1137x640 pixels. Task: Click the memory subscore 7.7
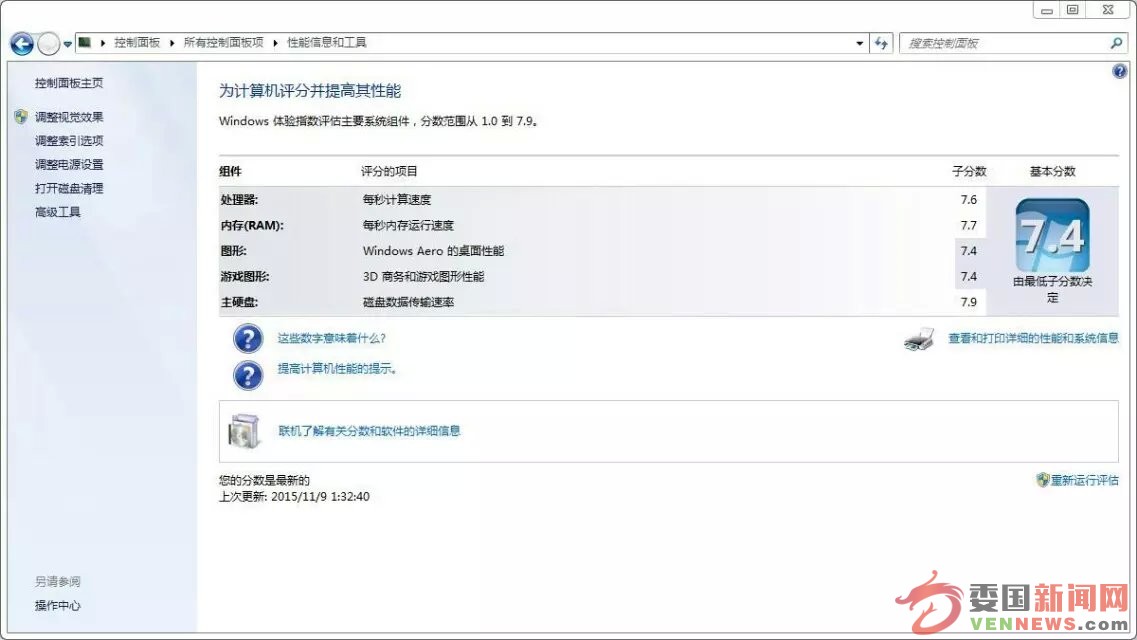point(969,225)
